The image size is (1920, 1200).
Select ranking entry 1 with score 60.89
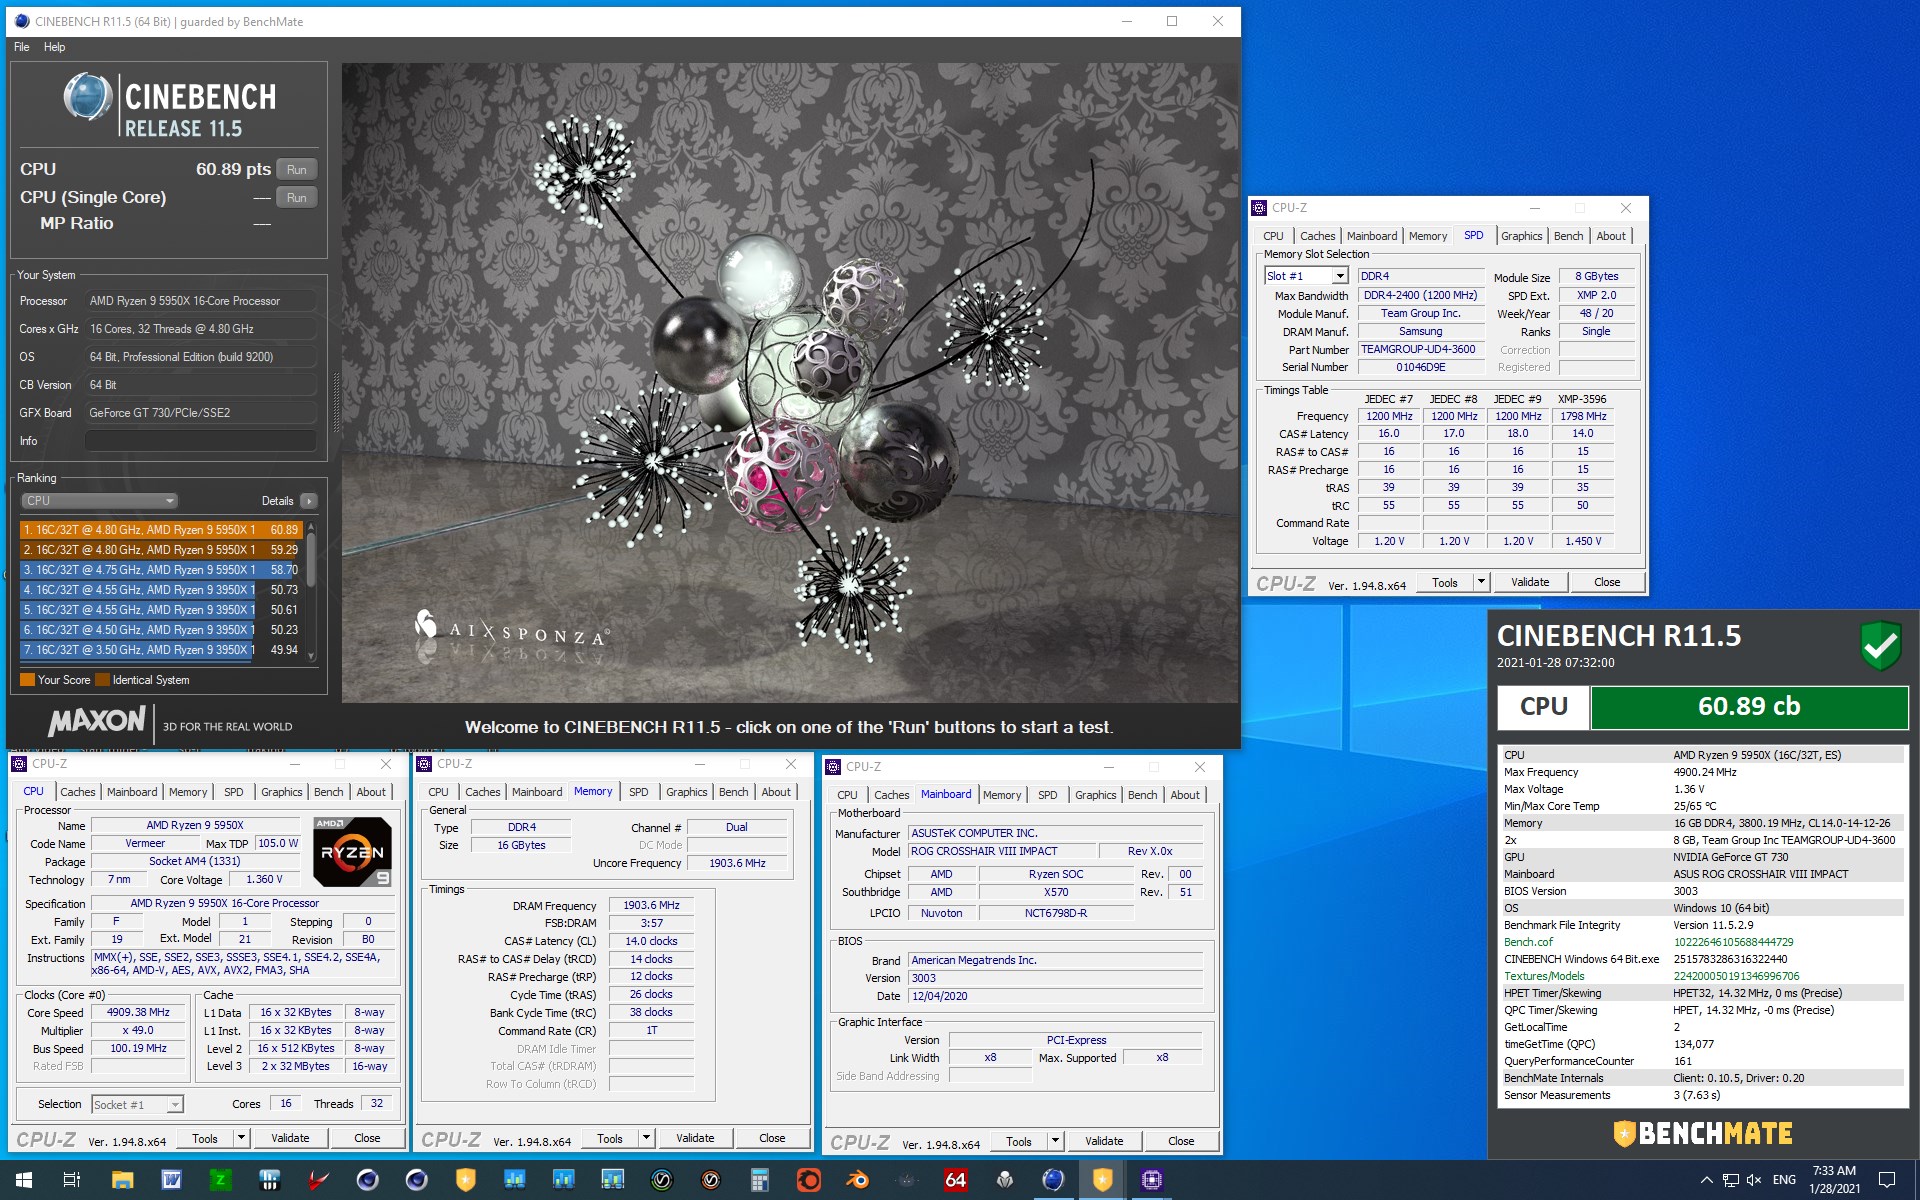point(161,530)
